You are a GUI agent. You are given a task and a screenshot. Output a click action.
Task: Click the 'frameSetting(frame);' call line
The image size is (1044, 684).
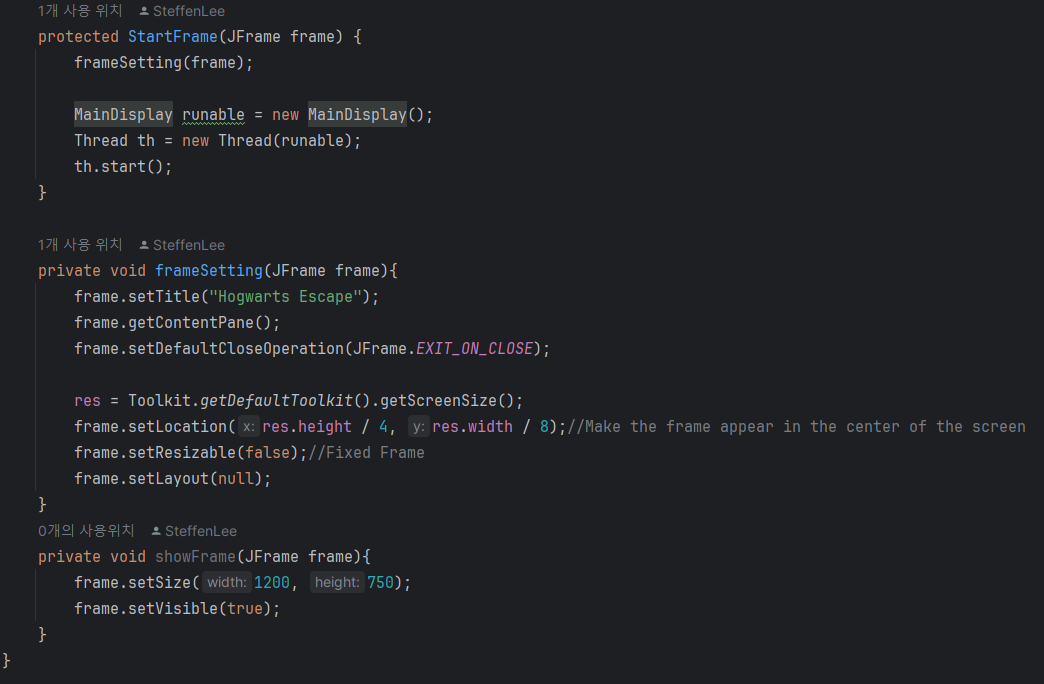164,63
